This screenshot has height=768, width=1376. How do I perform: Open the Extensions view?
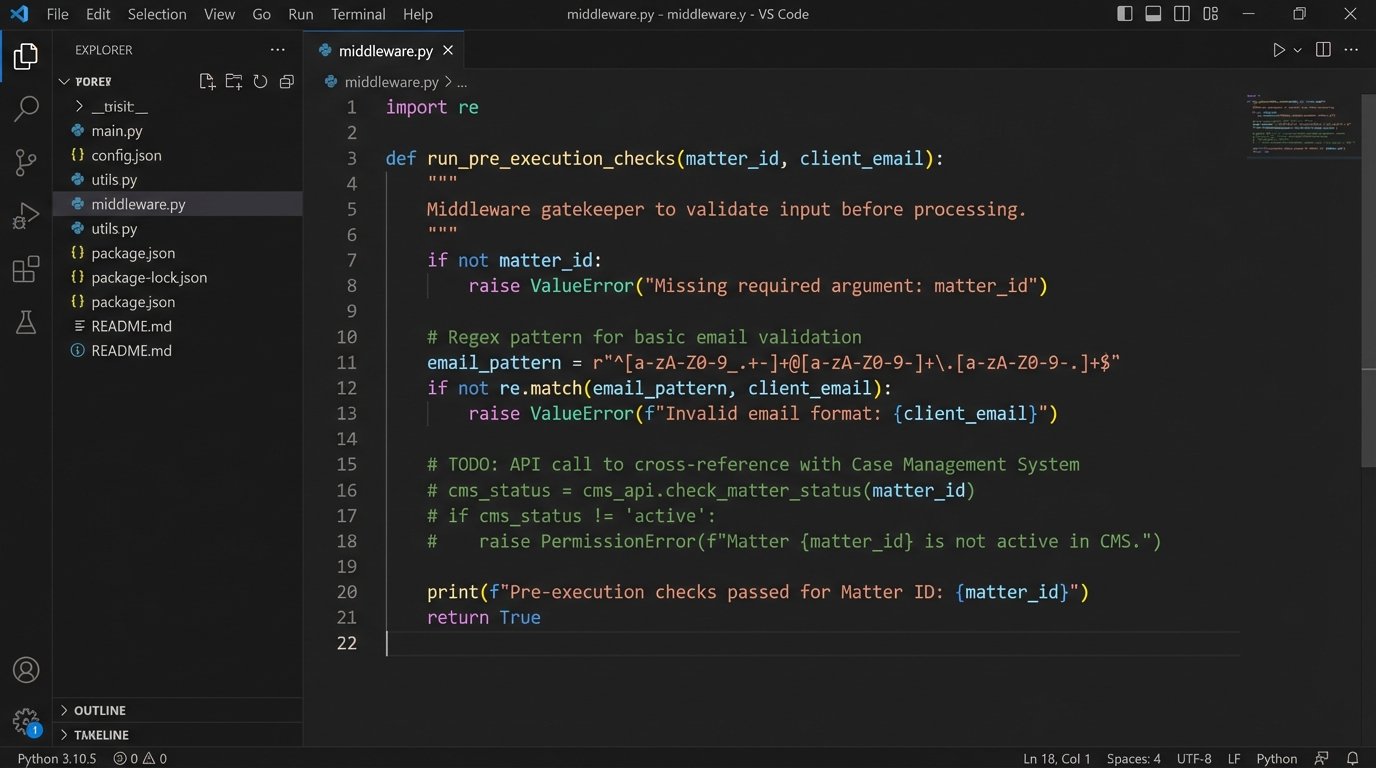[x=25, y=269]
